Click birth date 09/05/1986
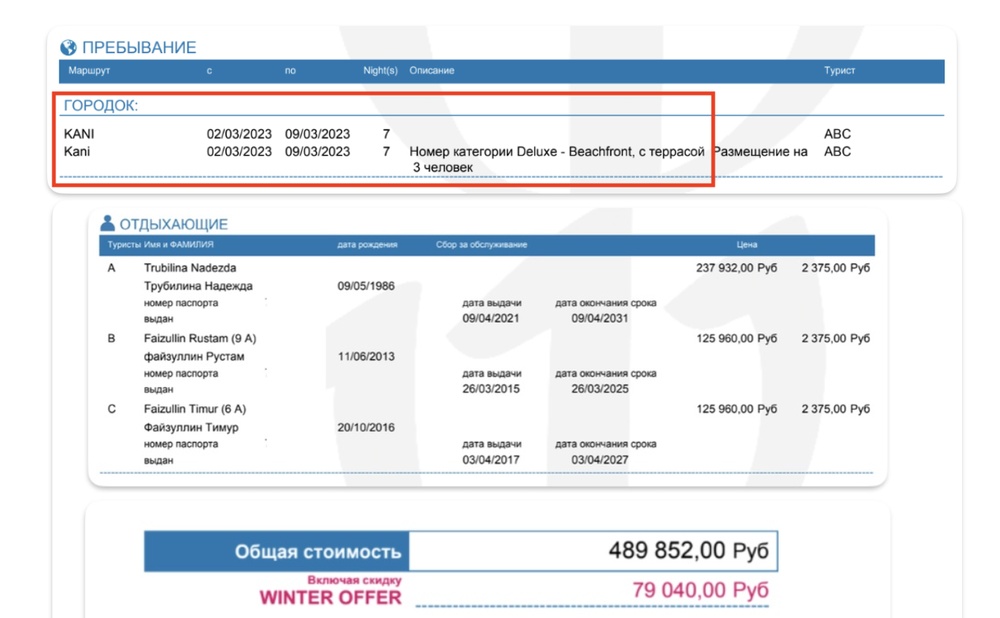Screen dimensions: 1000x618 click(366, 286)
